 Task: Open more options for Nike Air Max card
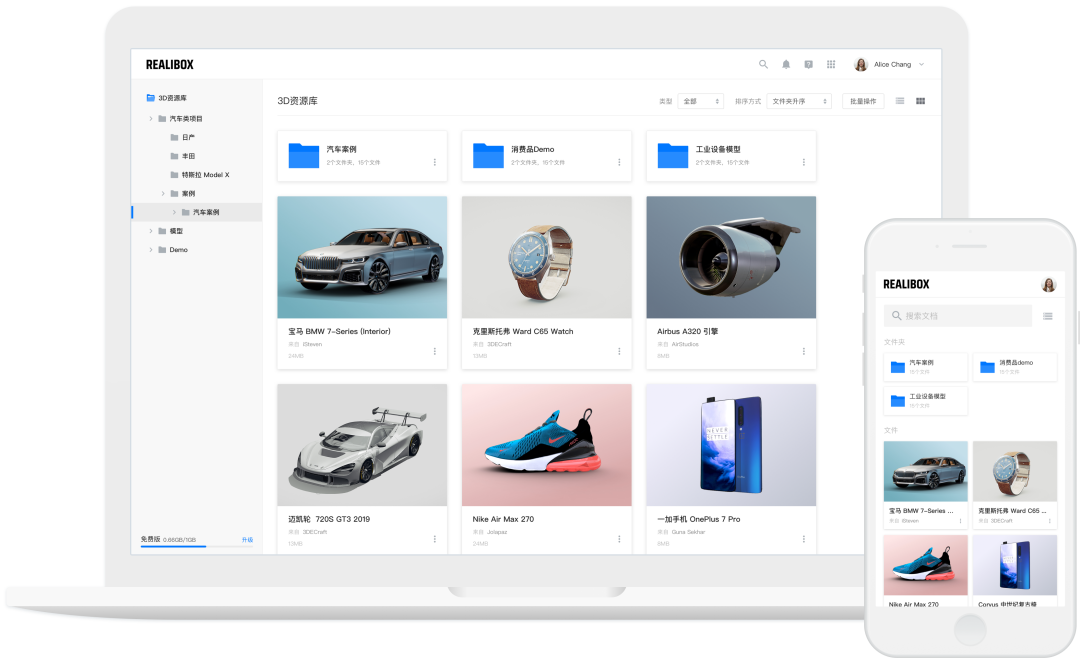(x=619, y=539)
